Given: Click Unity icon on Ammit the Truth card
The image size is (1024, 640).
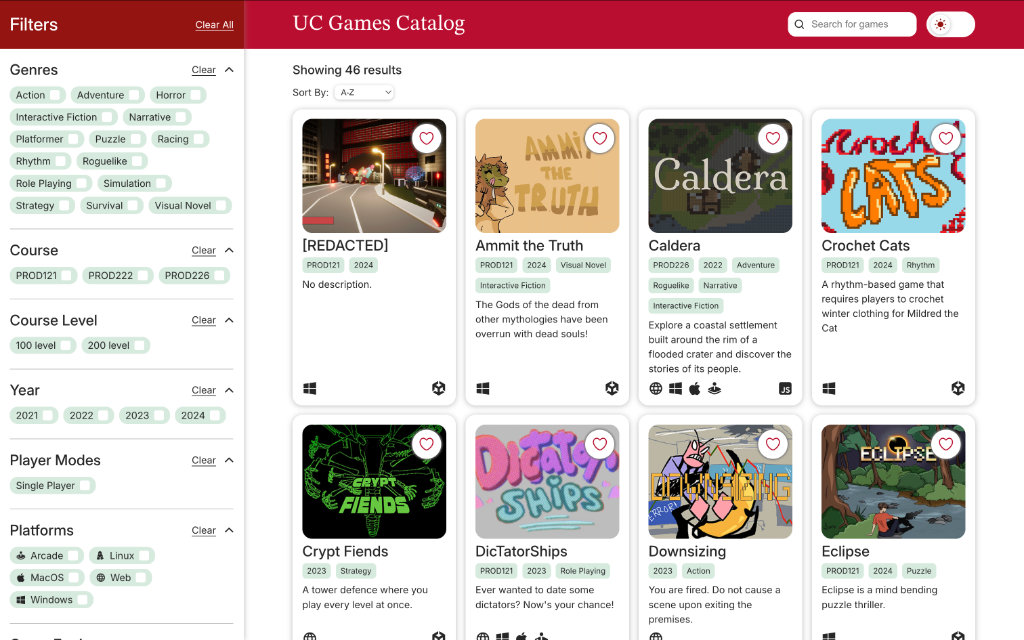Looking at the screenshot, I should pos(612,389).
